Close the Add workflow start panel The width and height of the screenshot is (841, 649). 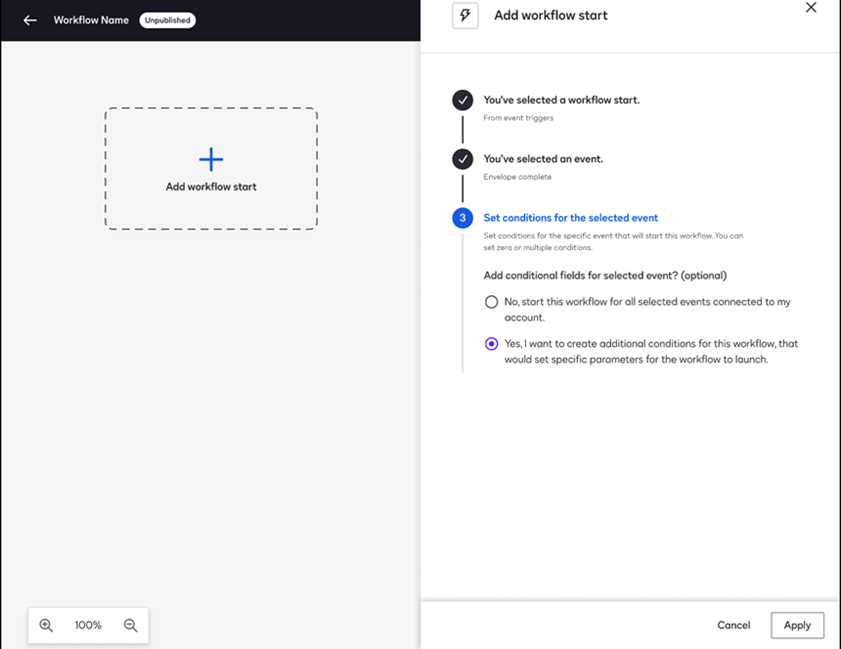pos(811,8)
